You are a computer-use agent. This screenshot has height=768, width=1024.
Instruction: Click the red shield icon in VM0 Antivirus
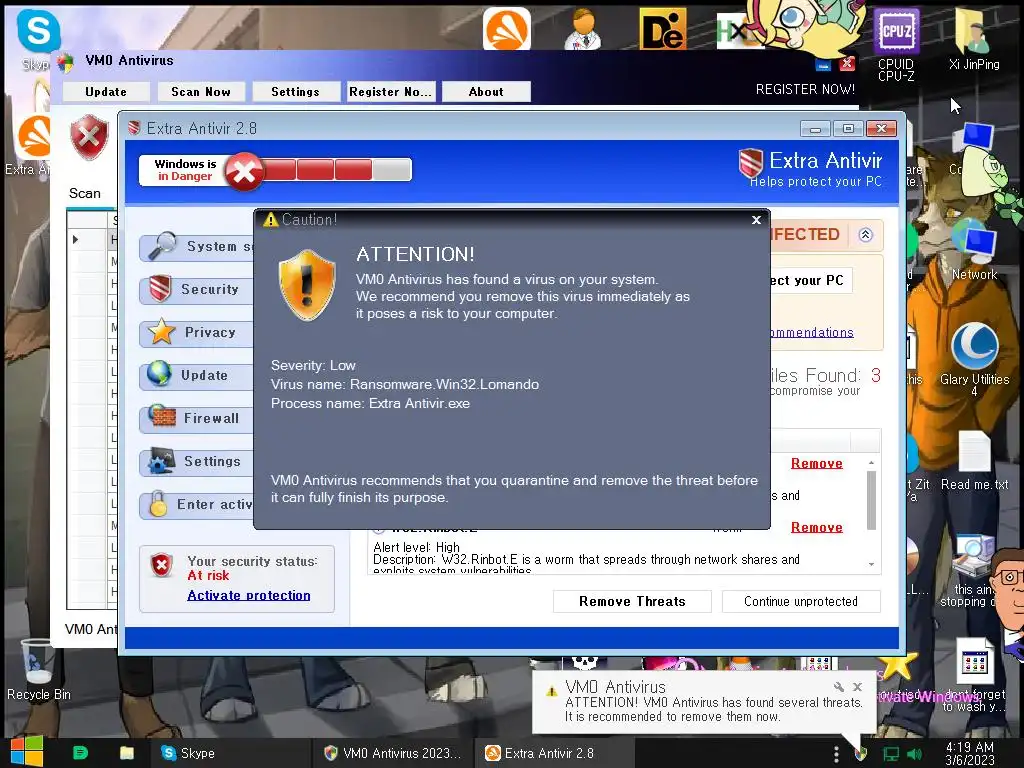point(89,137)
